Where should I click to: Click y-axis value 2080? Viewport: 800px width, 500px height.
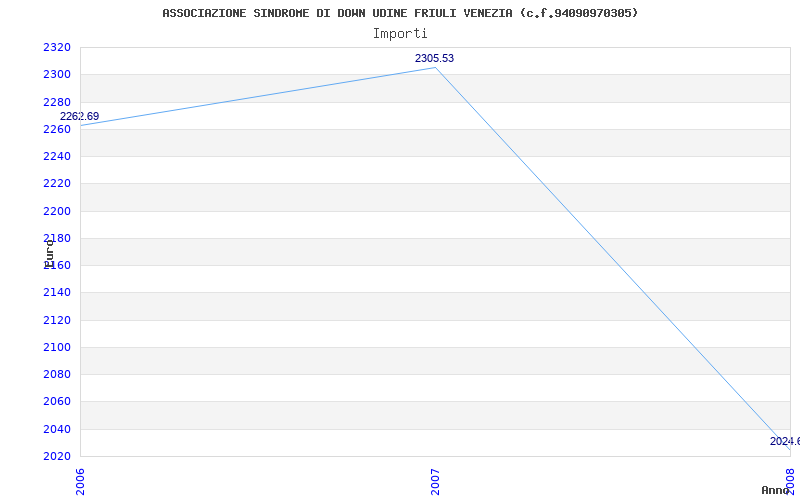[57, 374]
